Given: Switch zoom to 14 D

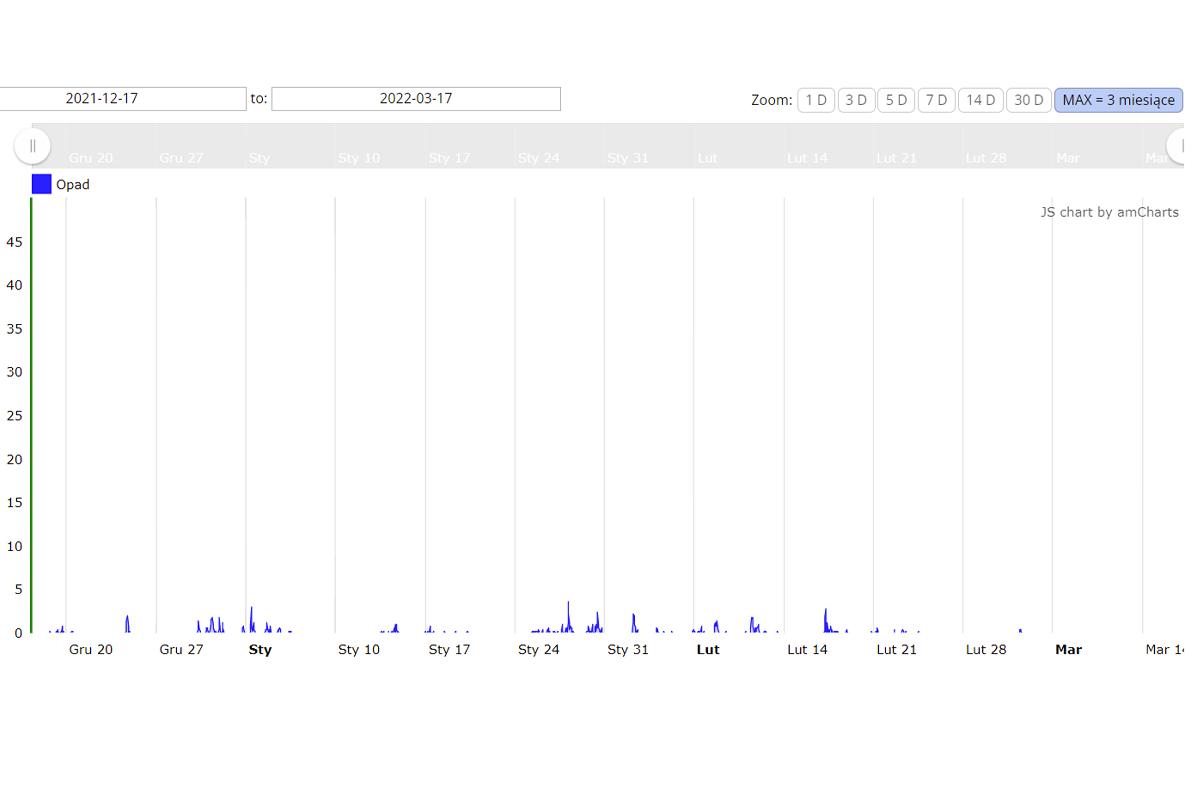Looking at the screenshot, I should (x=980, y=100).
